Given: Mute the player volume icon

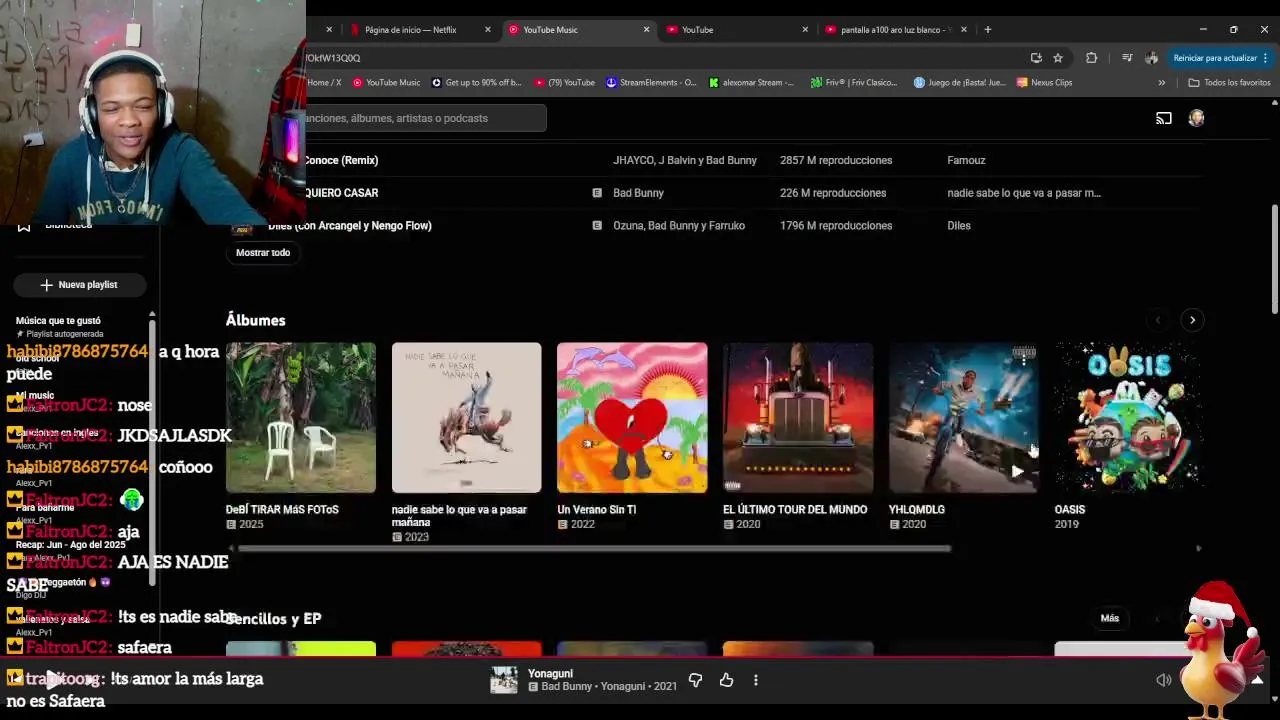Looking at the screenshot, I should click(1164, 680).
